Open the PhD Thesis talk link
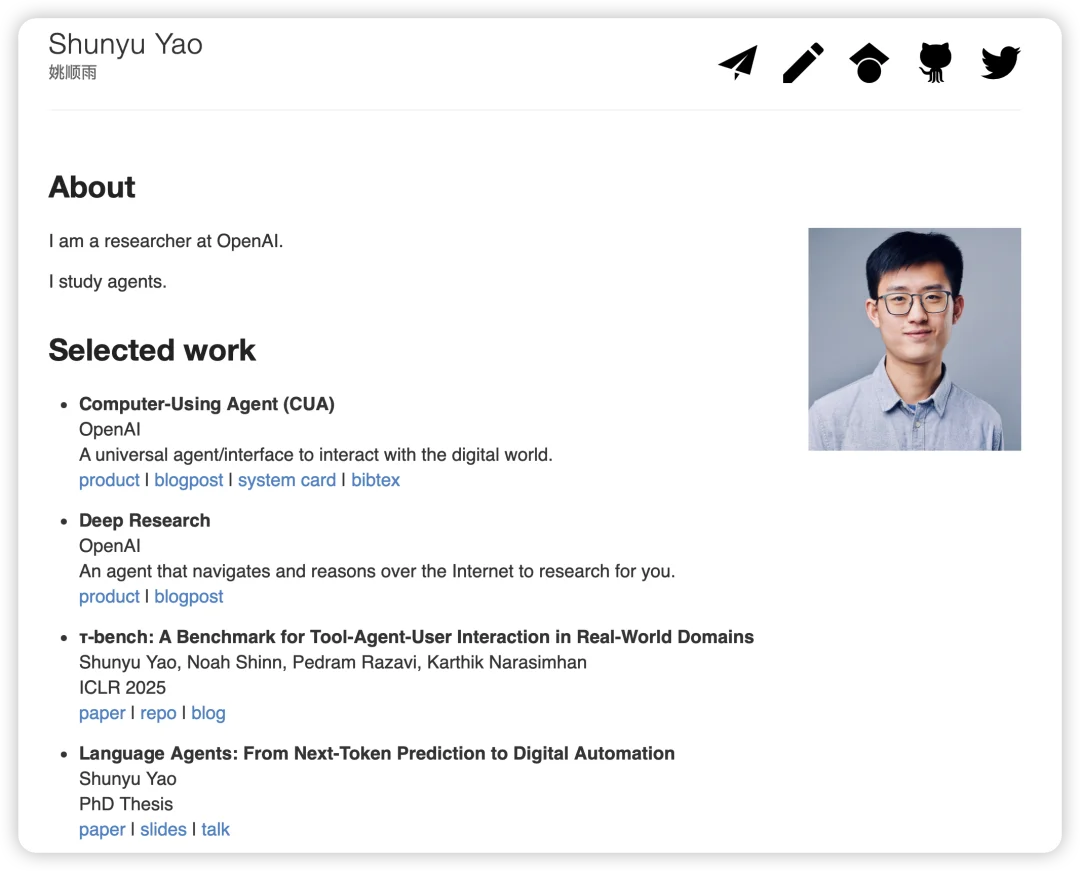The height and width of the screenshot is (871, 1080). [215, 830]
